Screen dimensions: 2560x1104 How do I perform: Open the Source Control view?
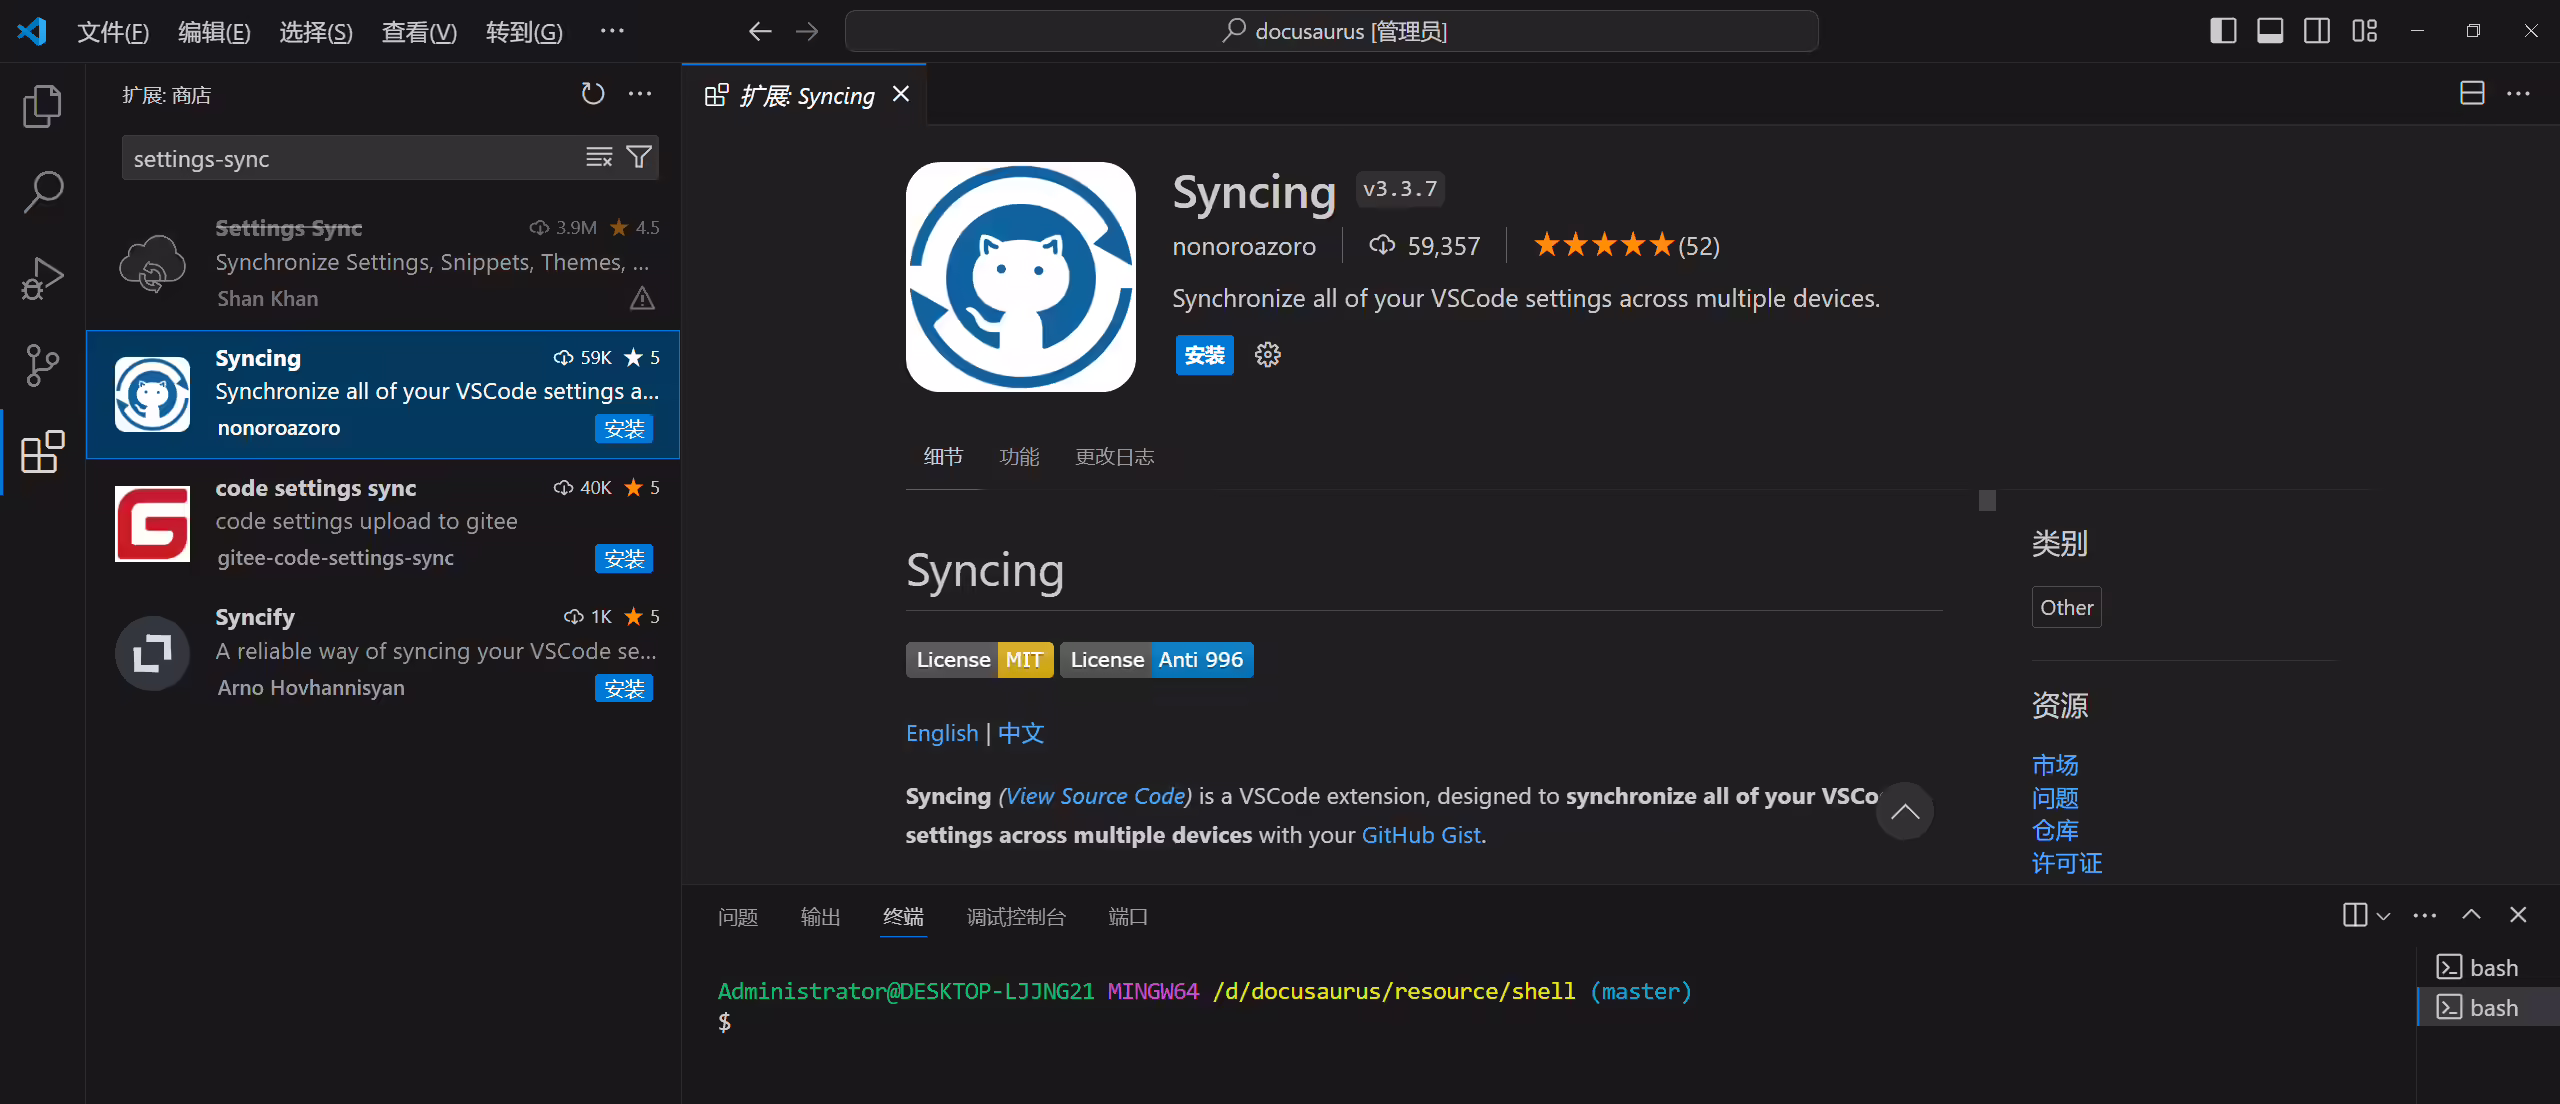(42, 365)
